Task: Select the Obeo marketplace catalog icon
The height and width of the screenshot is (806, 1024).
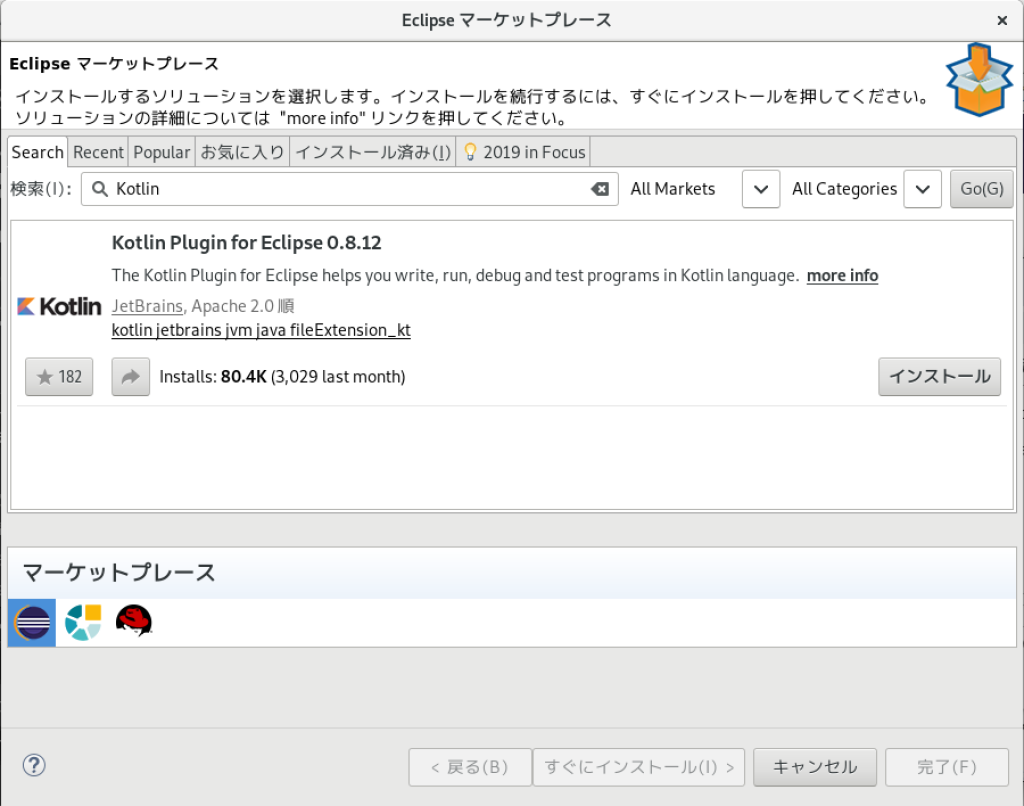Action: pyautogui.click(x=83, y=622)
